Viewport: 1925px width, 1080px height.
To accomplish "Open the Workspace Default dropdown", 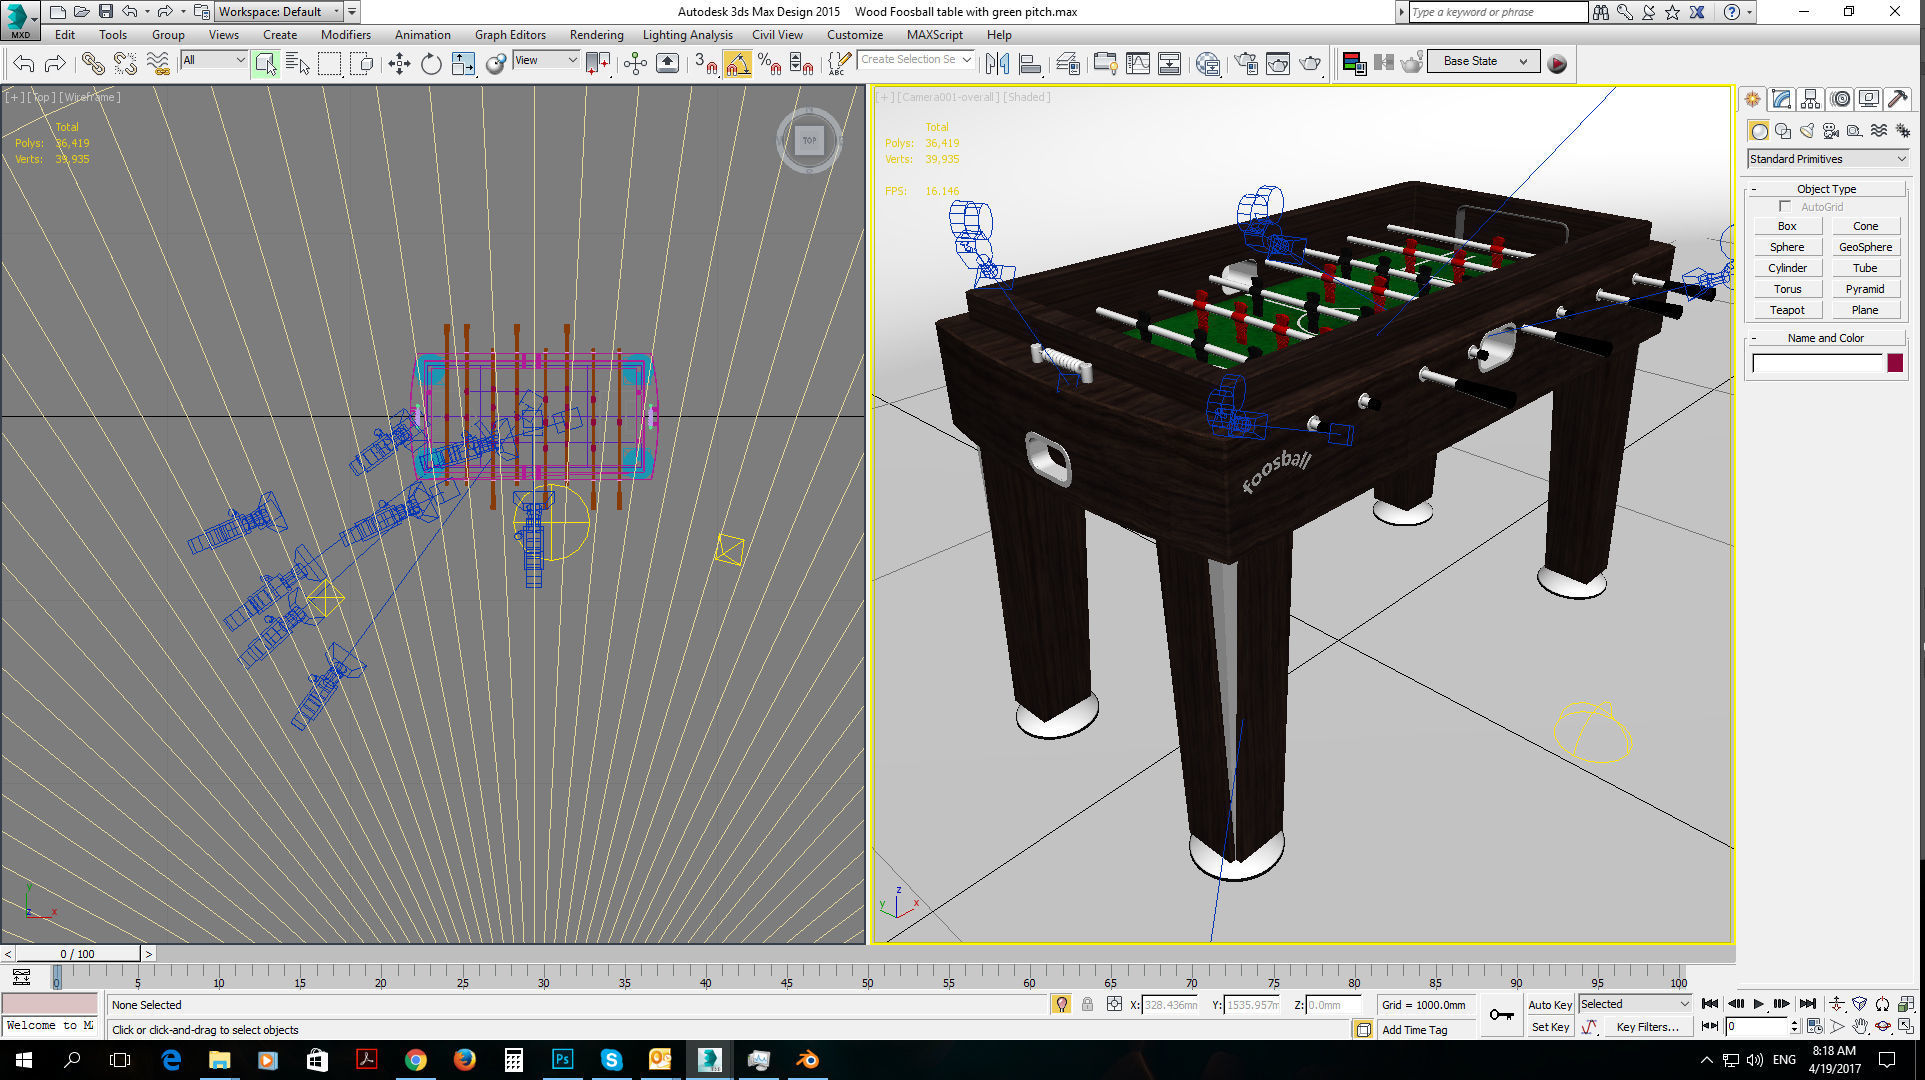I will 279,12.
